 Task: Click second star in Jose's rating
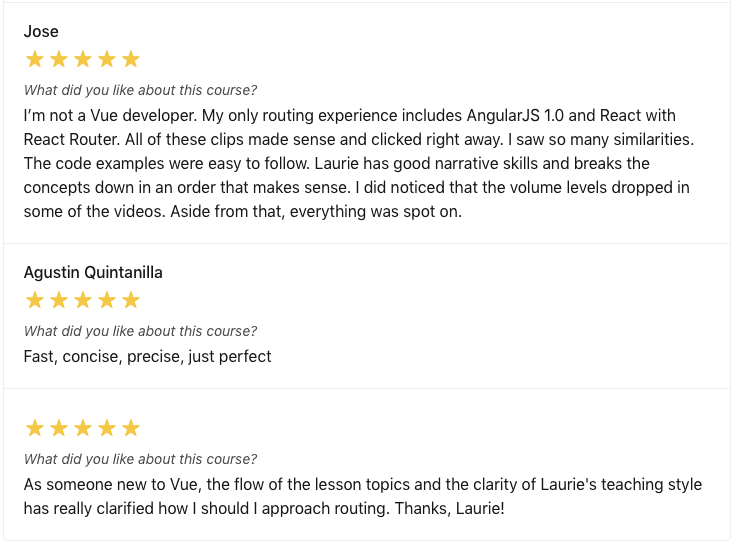pyautogui.click(x=59, y=59)
